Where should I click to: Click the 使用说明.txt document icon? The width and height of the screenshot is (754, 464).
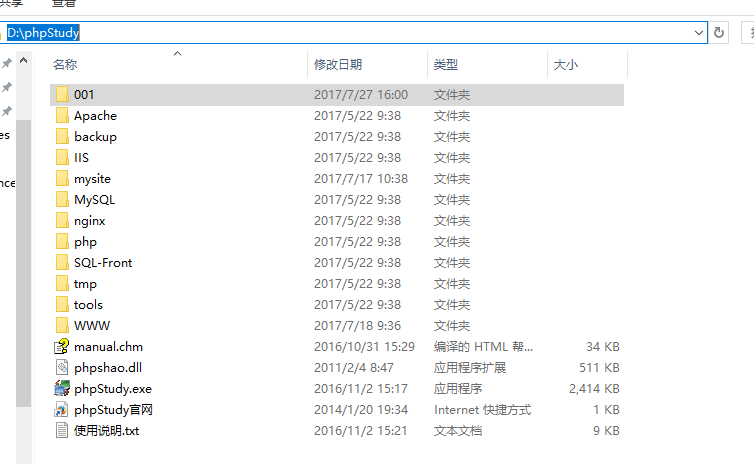pyautogui.click(x=62, y=430)
